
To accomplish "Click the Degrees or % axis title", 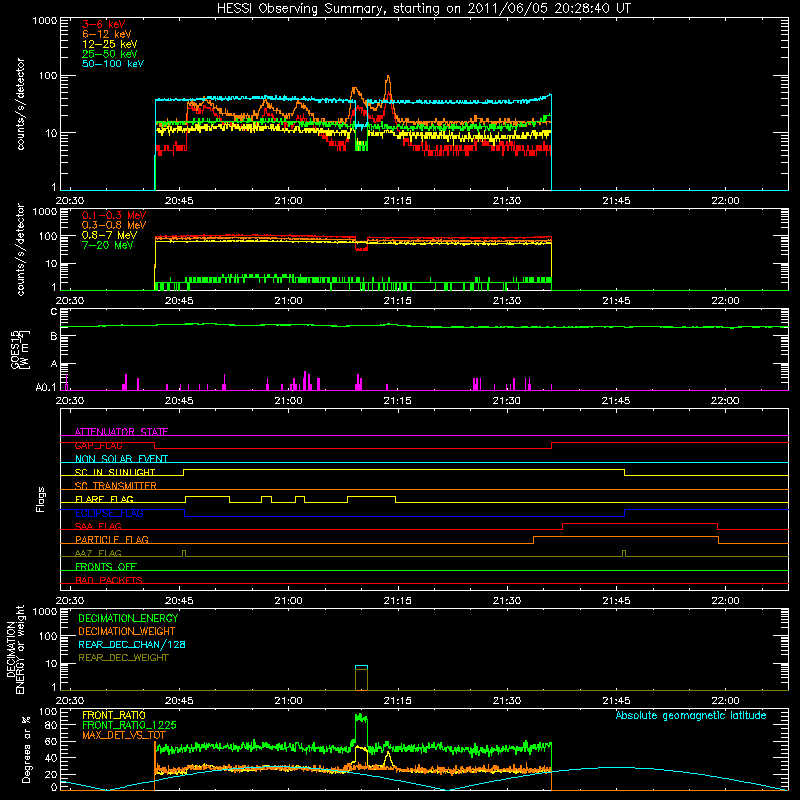I will coord(26,749).
